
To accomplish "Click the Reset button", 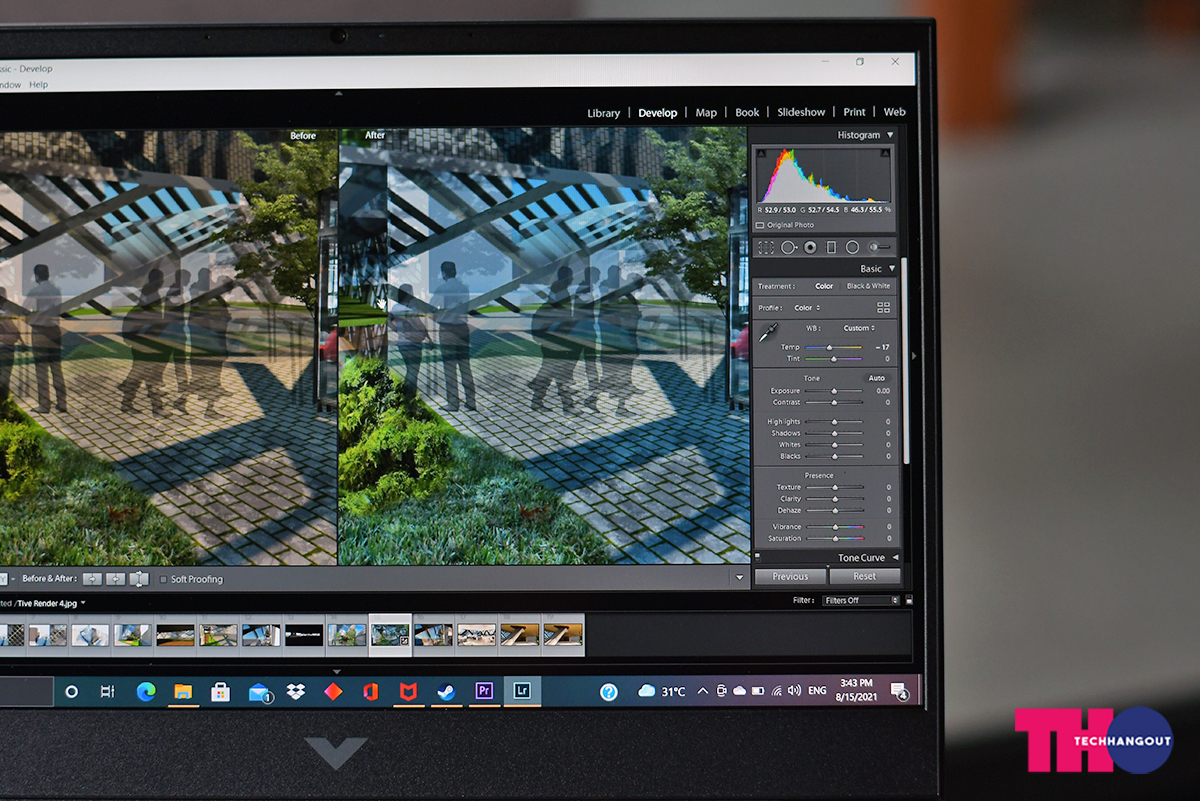I will click(x=865, y=576).
